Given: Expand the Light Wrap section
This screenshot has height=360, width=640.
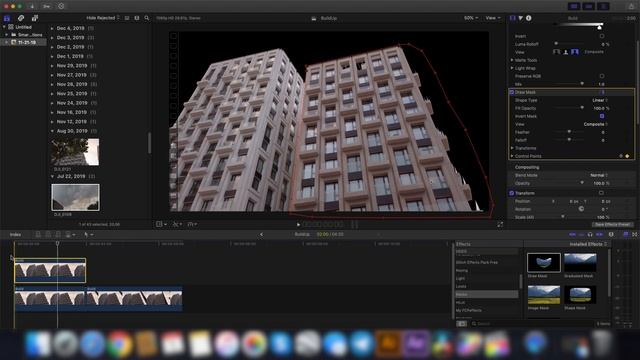Looking at the screenshot, I should click(512, 68).
